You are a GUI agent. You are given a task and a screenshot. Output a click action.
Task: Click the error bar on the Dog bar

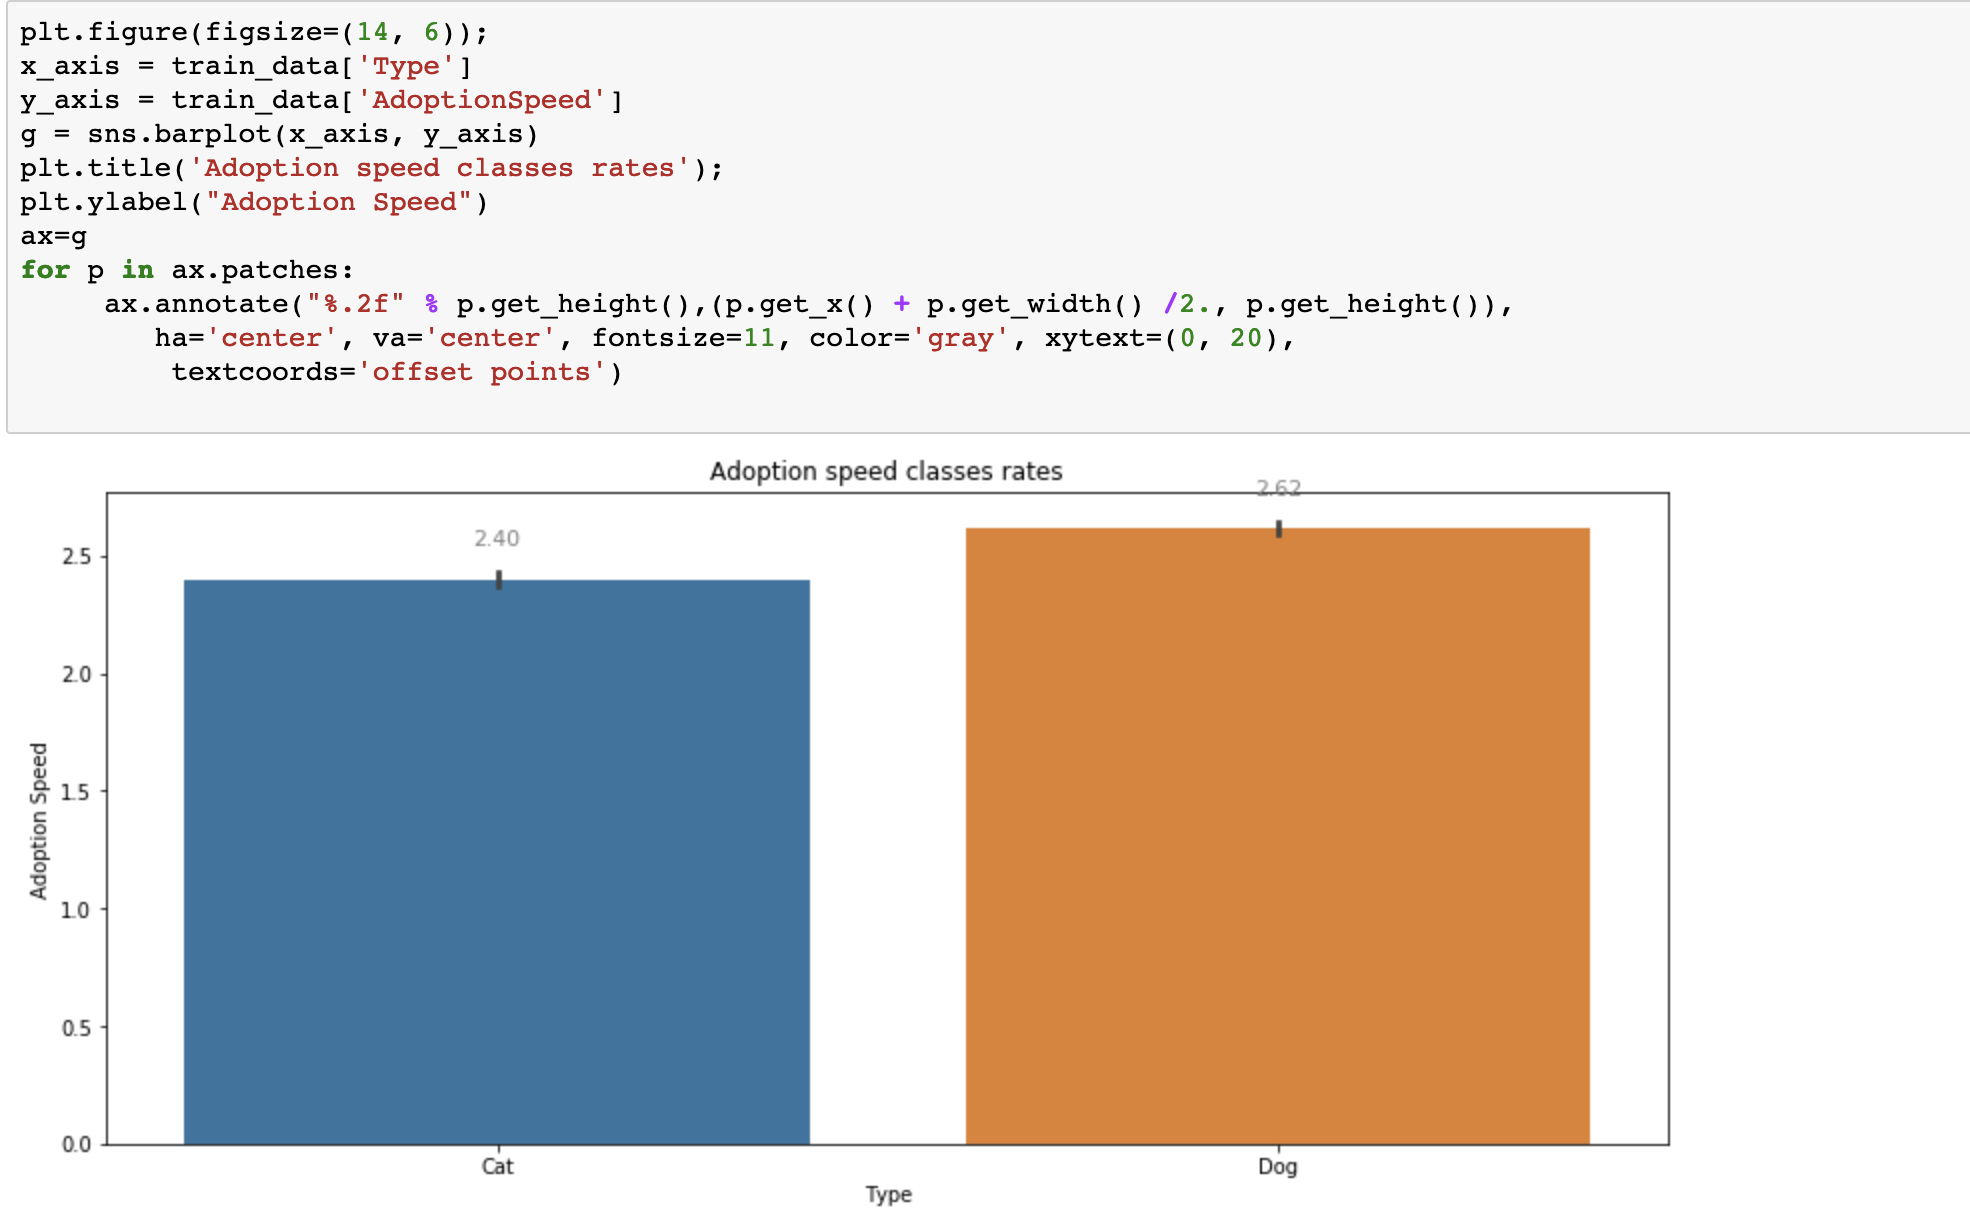tap(1278, 527)
